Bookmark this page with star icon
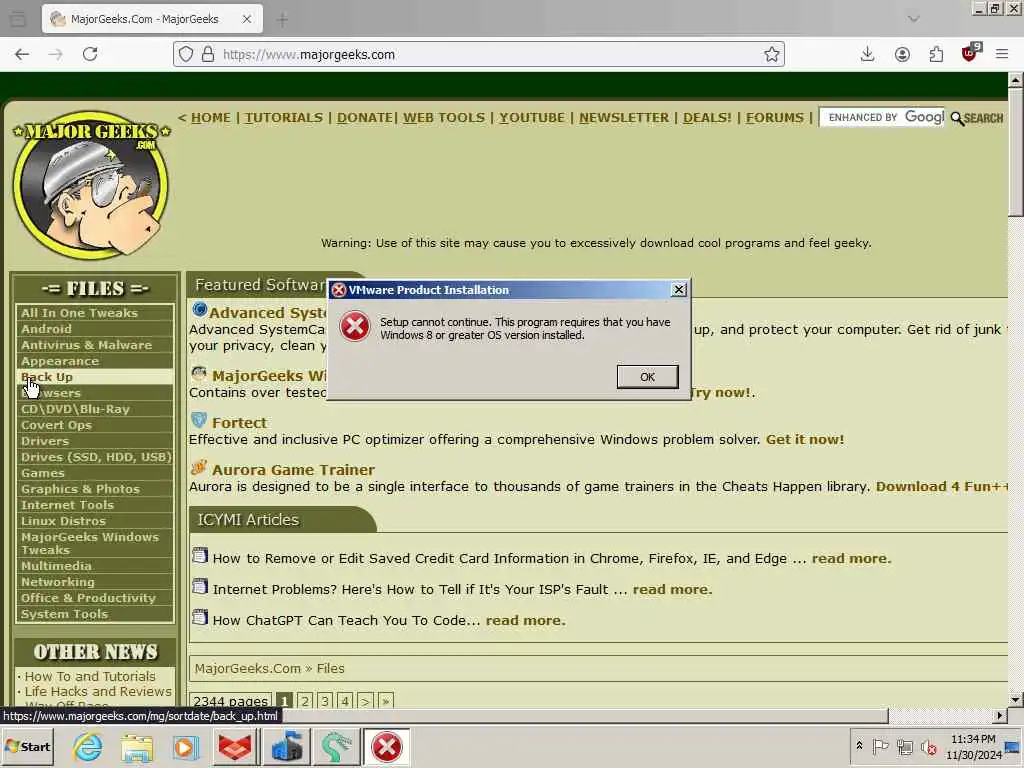 pos(771,54)
